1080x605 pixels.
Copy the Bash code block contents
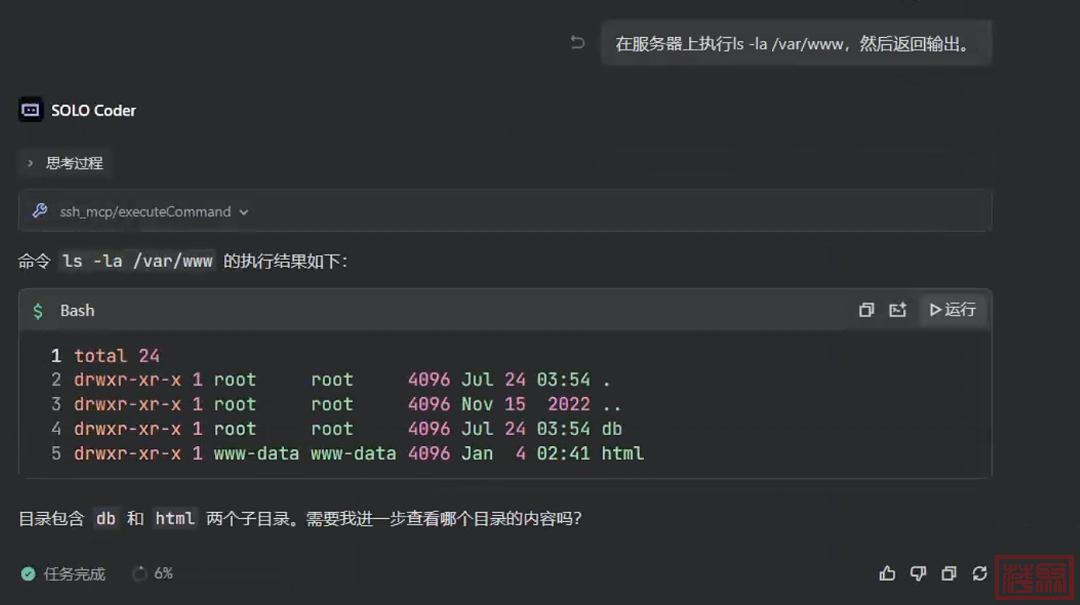pyautogui.click(x=866, y=310)
